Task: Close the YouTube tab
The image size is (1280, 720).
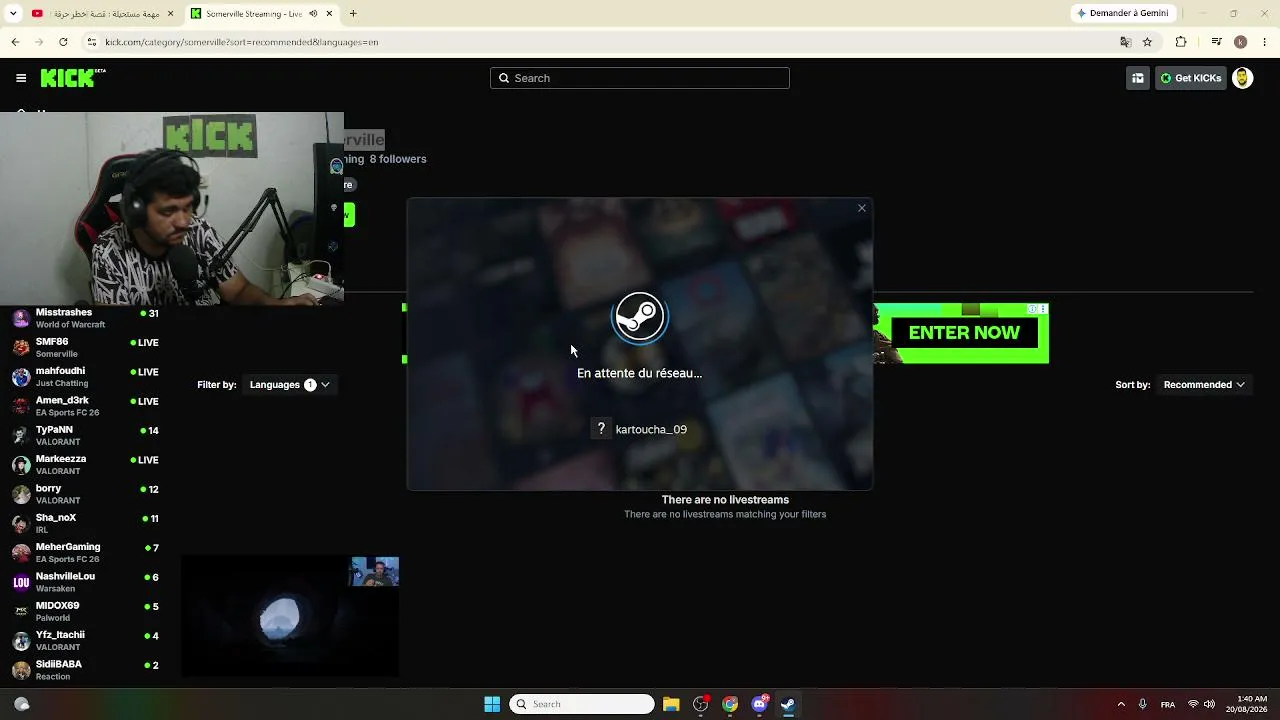Action: [169, 14]
